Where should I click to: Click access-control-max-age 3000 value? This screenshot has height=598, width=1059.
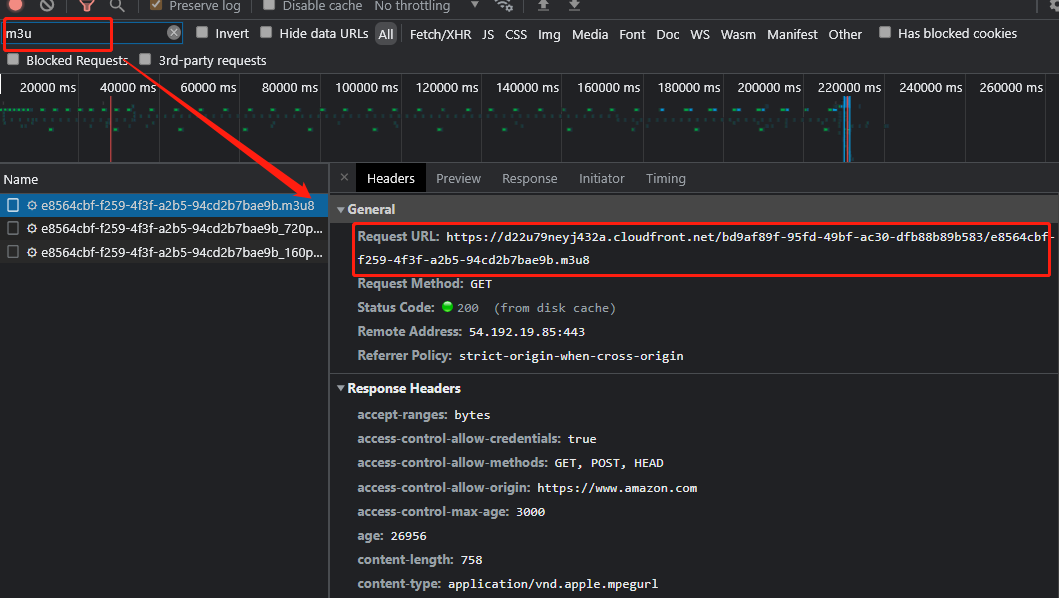(530, 512)
